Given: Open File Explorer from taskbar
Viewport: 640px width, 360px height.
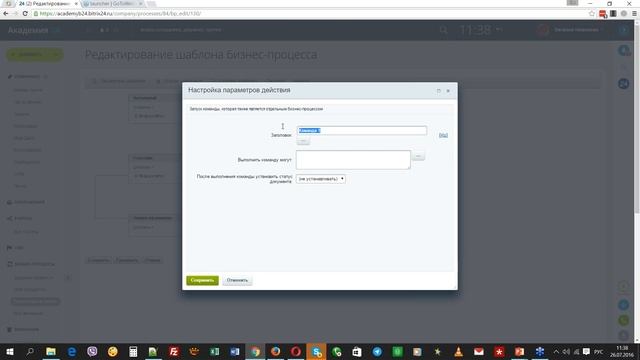Looking at the screenshot, I should tap(51, 351).
